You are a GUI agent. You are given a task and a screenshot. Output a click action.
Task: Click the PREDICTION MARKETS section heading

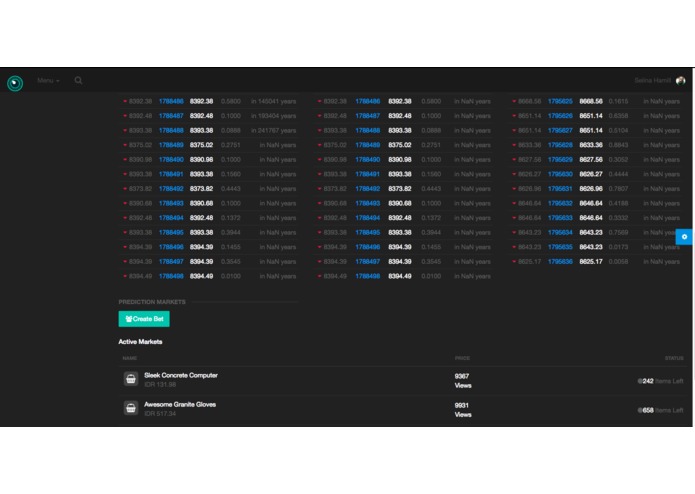[152, 302]
